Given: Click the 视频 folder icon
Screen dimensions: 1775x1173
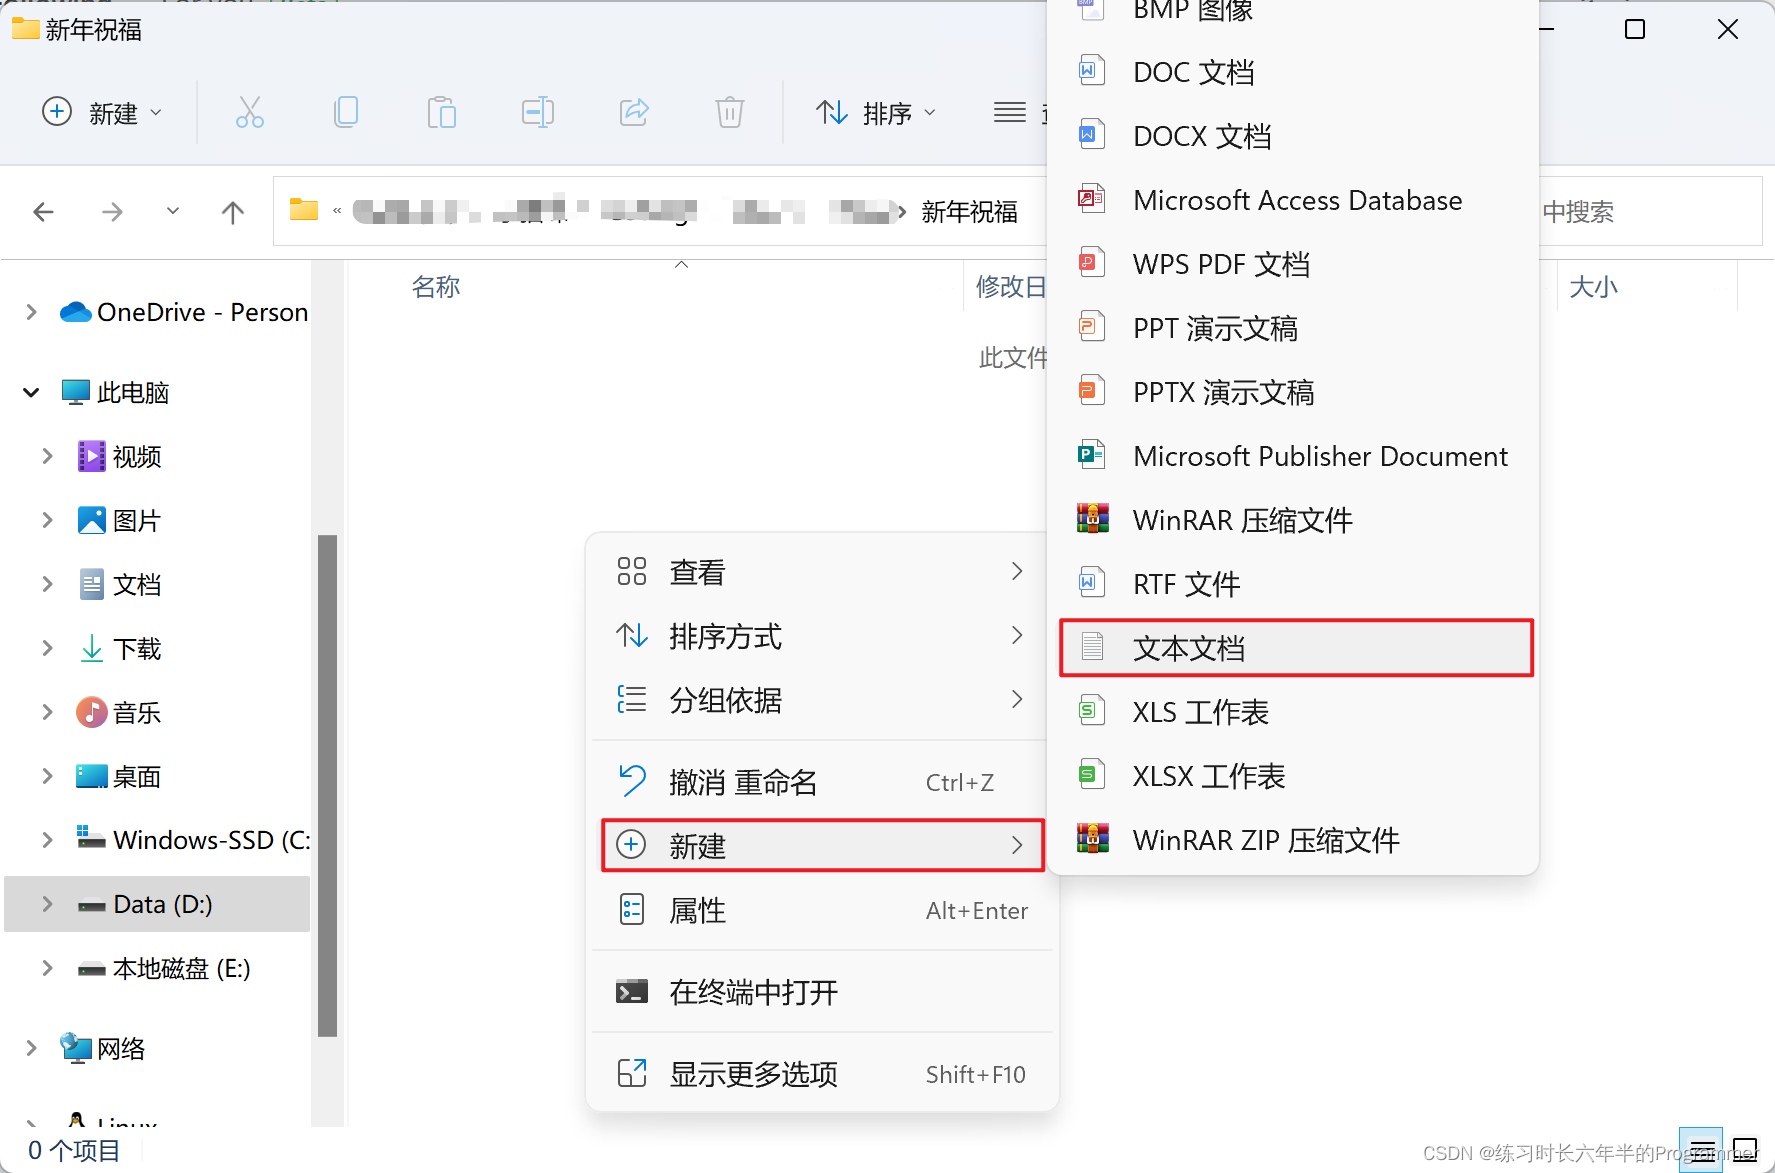Looking at the screenshot, I should pyautogui.click(x=92, y=456).
